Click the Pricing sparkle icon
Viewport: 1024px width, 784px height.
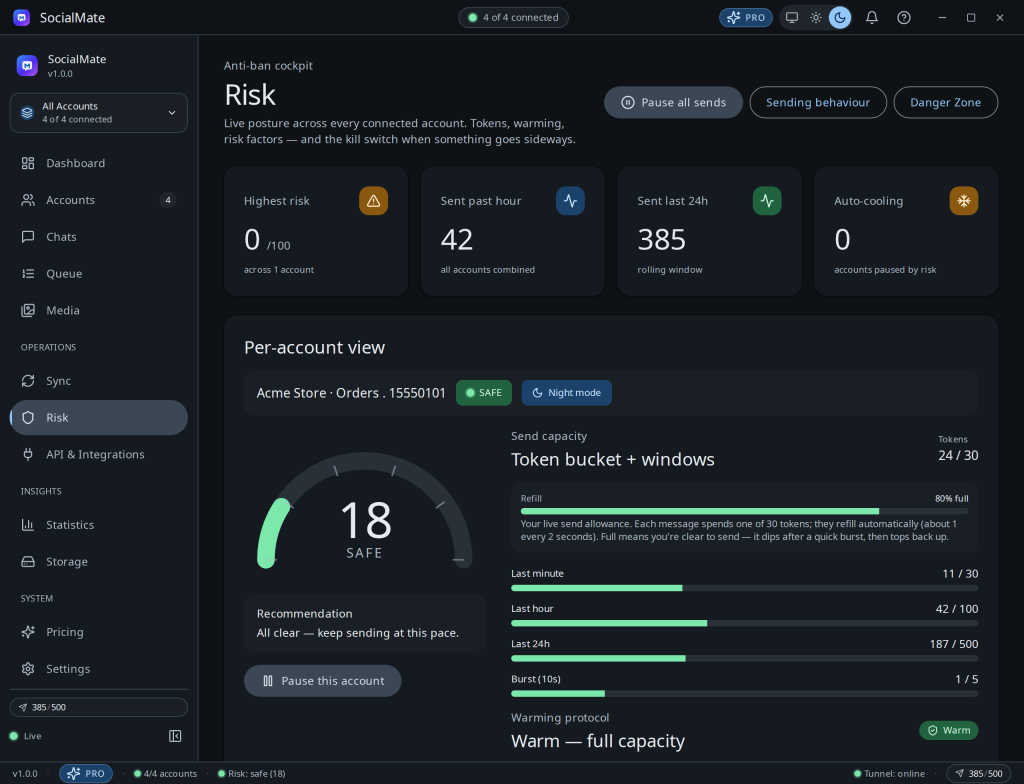pyautogui.click(x=28, y=632)
